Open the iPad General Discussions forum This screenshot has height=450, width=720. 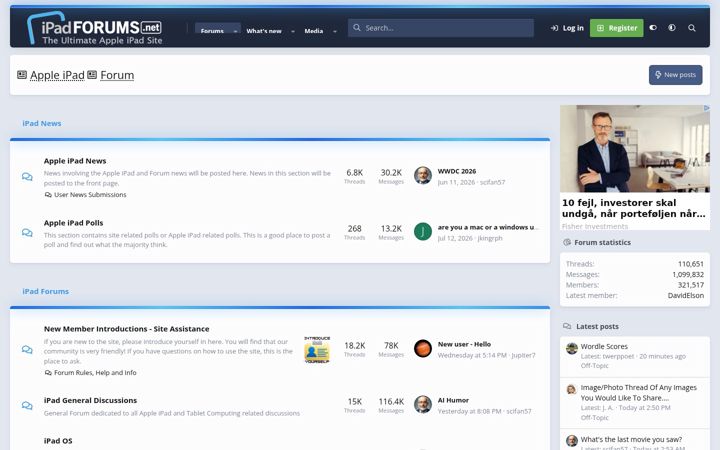click(x=90, y=400)
